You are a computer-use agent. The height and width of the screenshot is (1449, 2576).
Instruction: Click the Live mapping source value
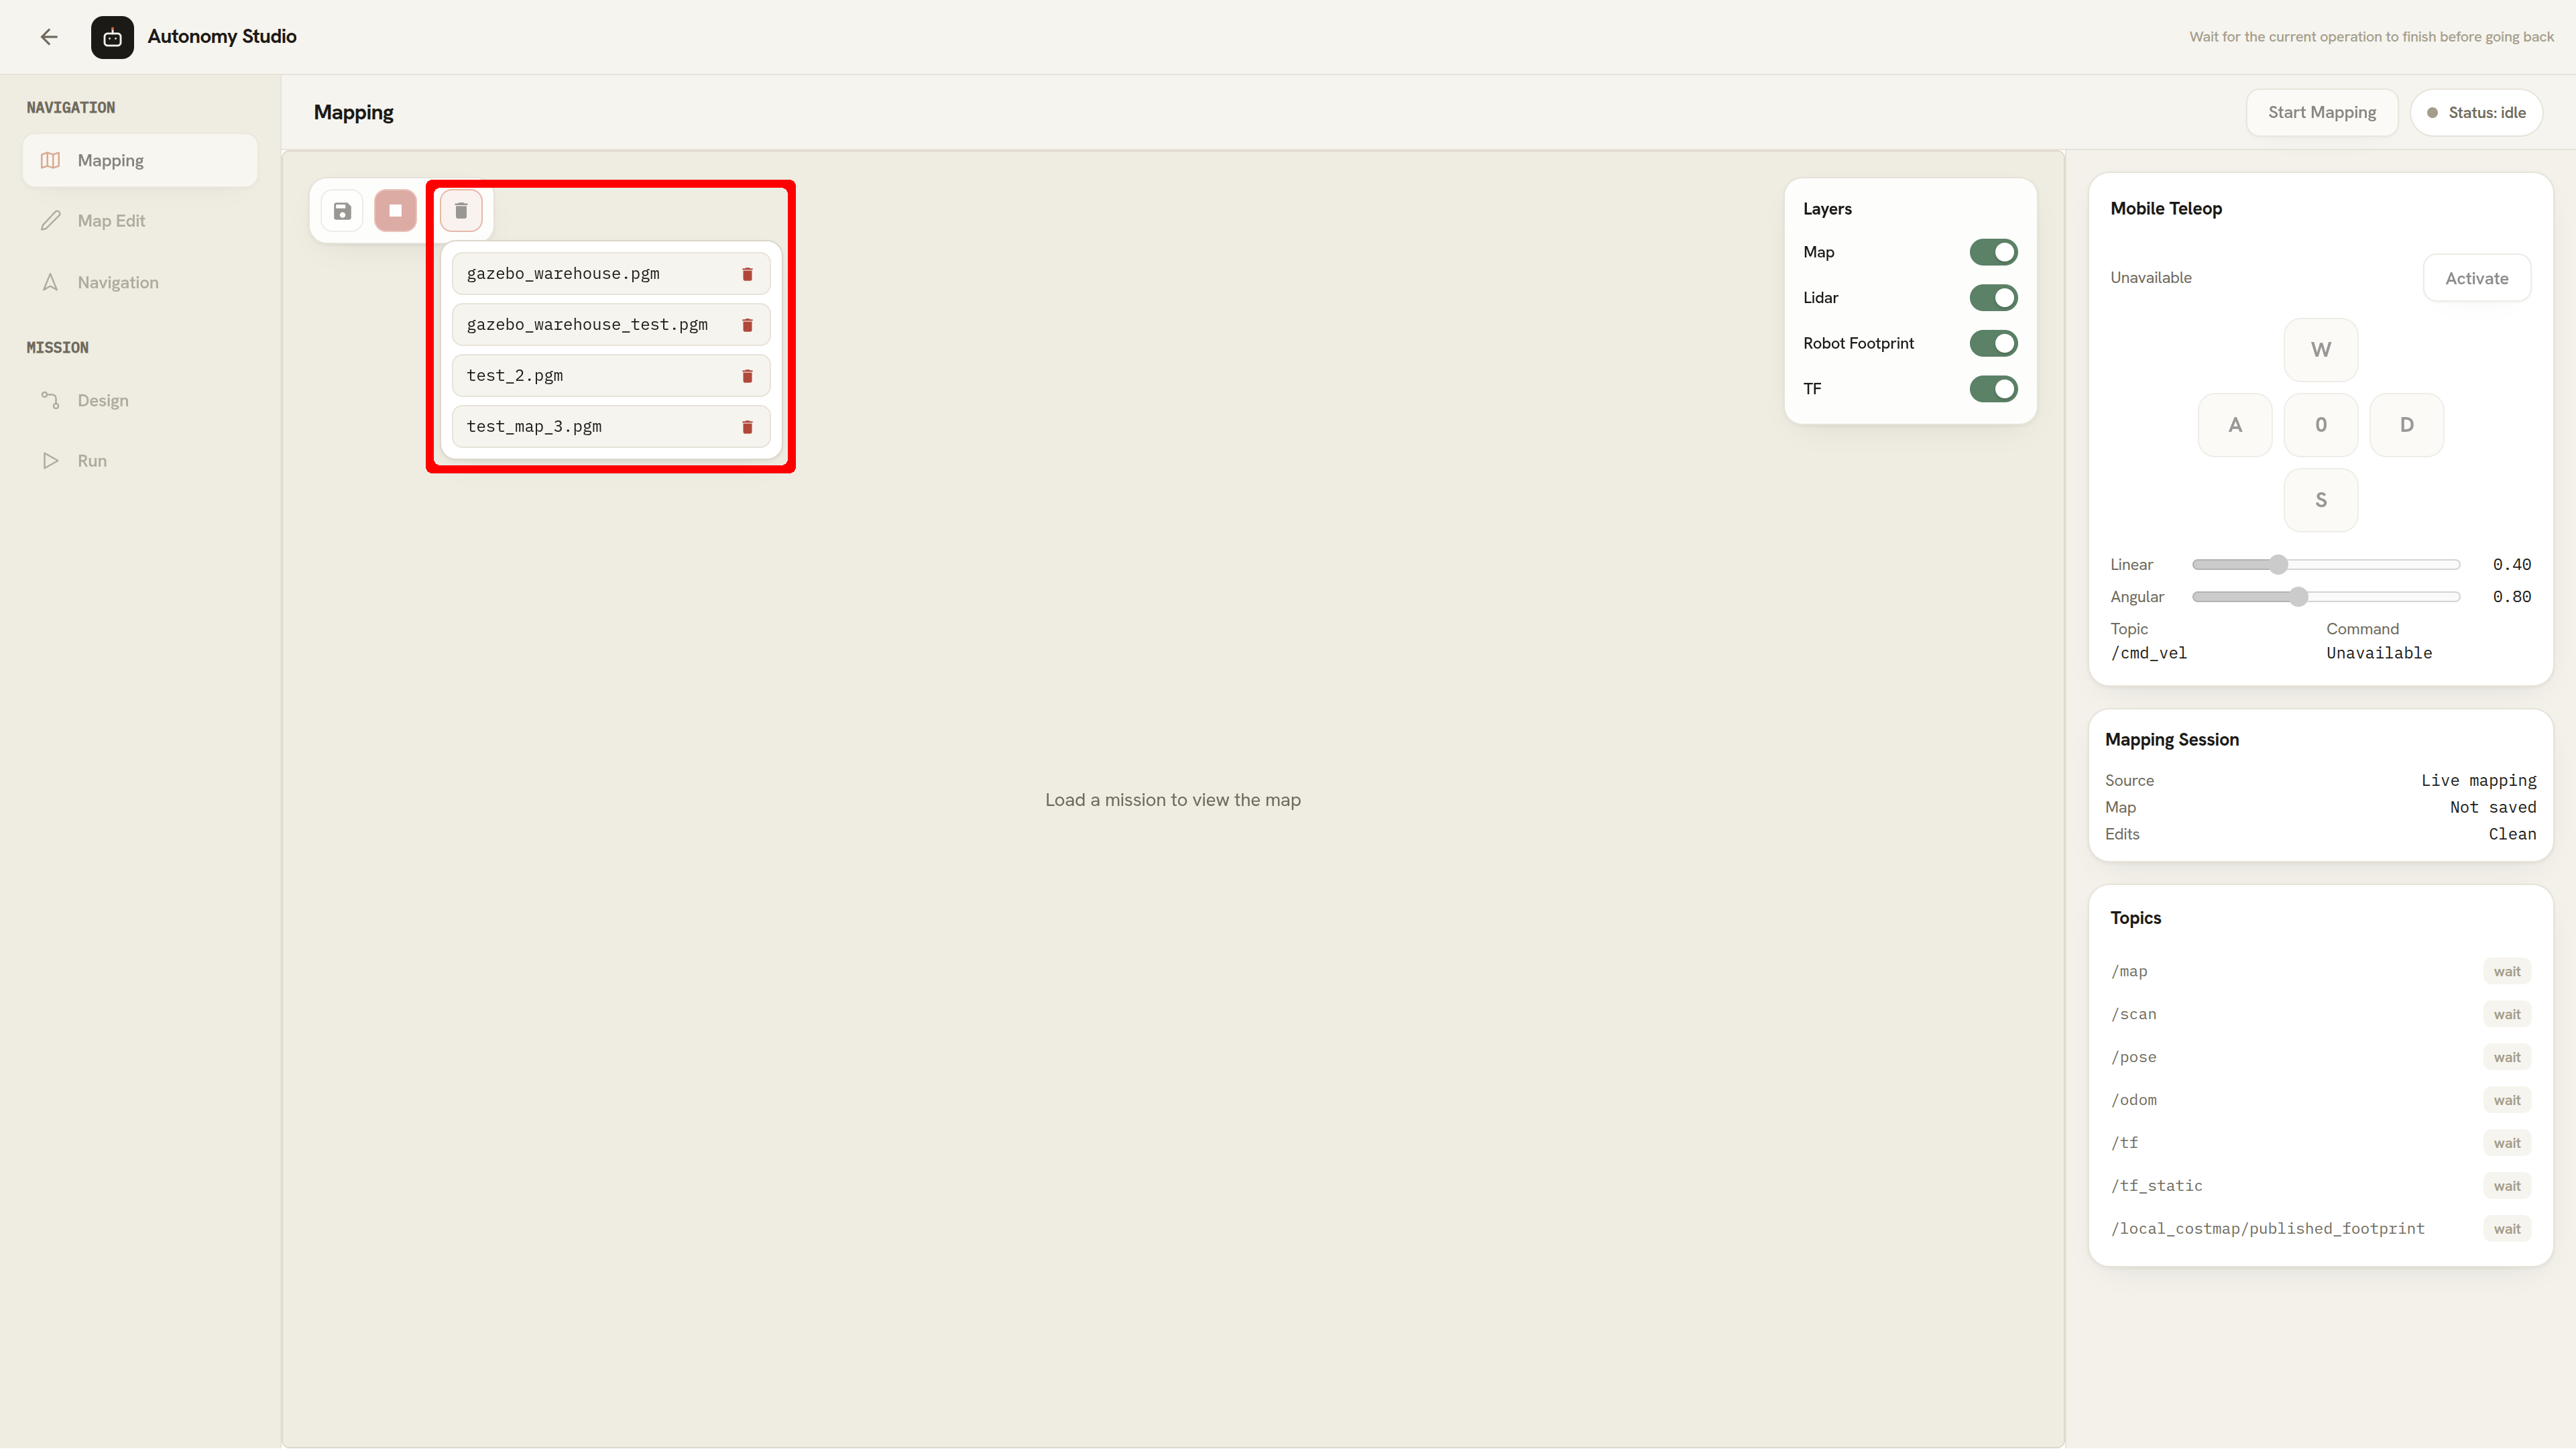[x=2478, y=781]
